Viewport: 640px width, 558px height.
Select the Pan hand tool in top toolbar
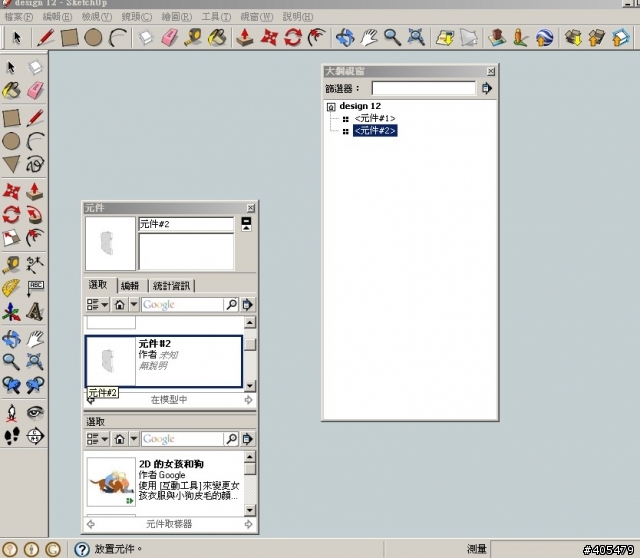coord(369,37)
